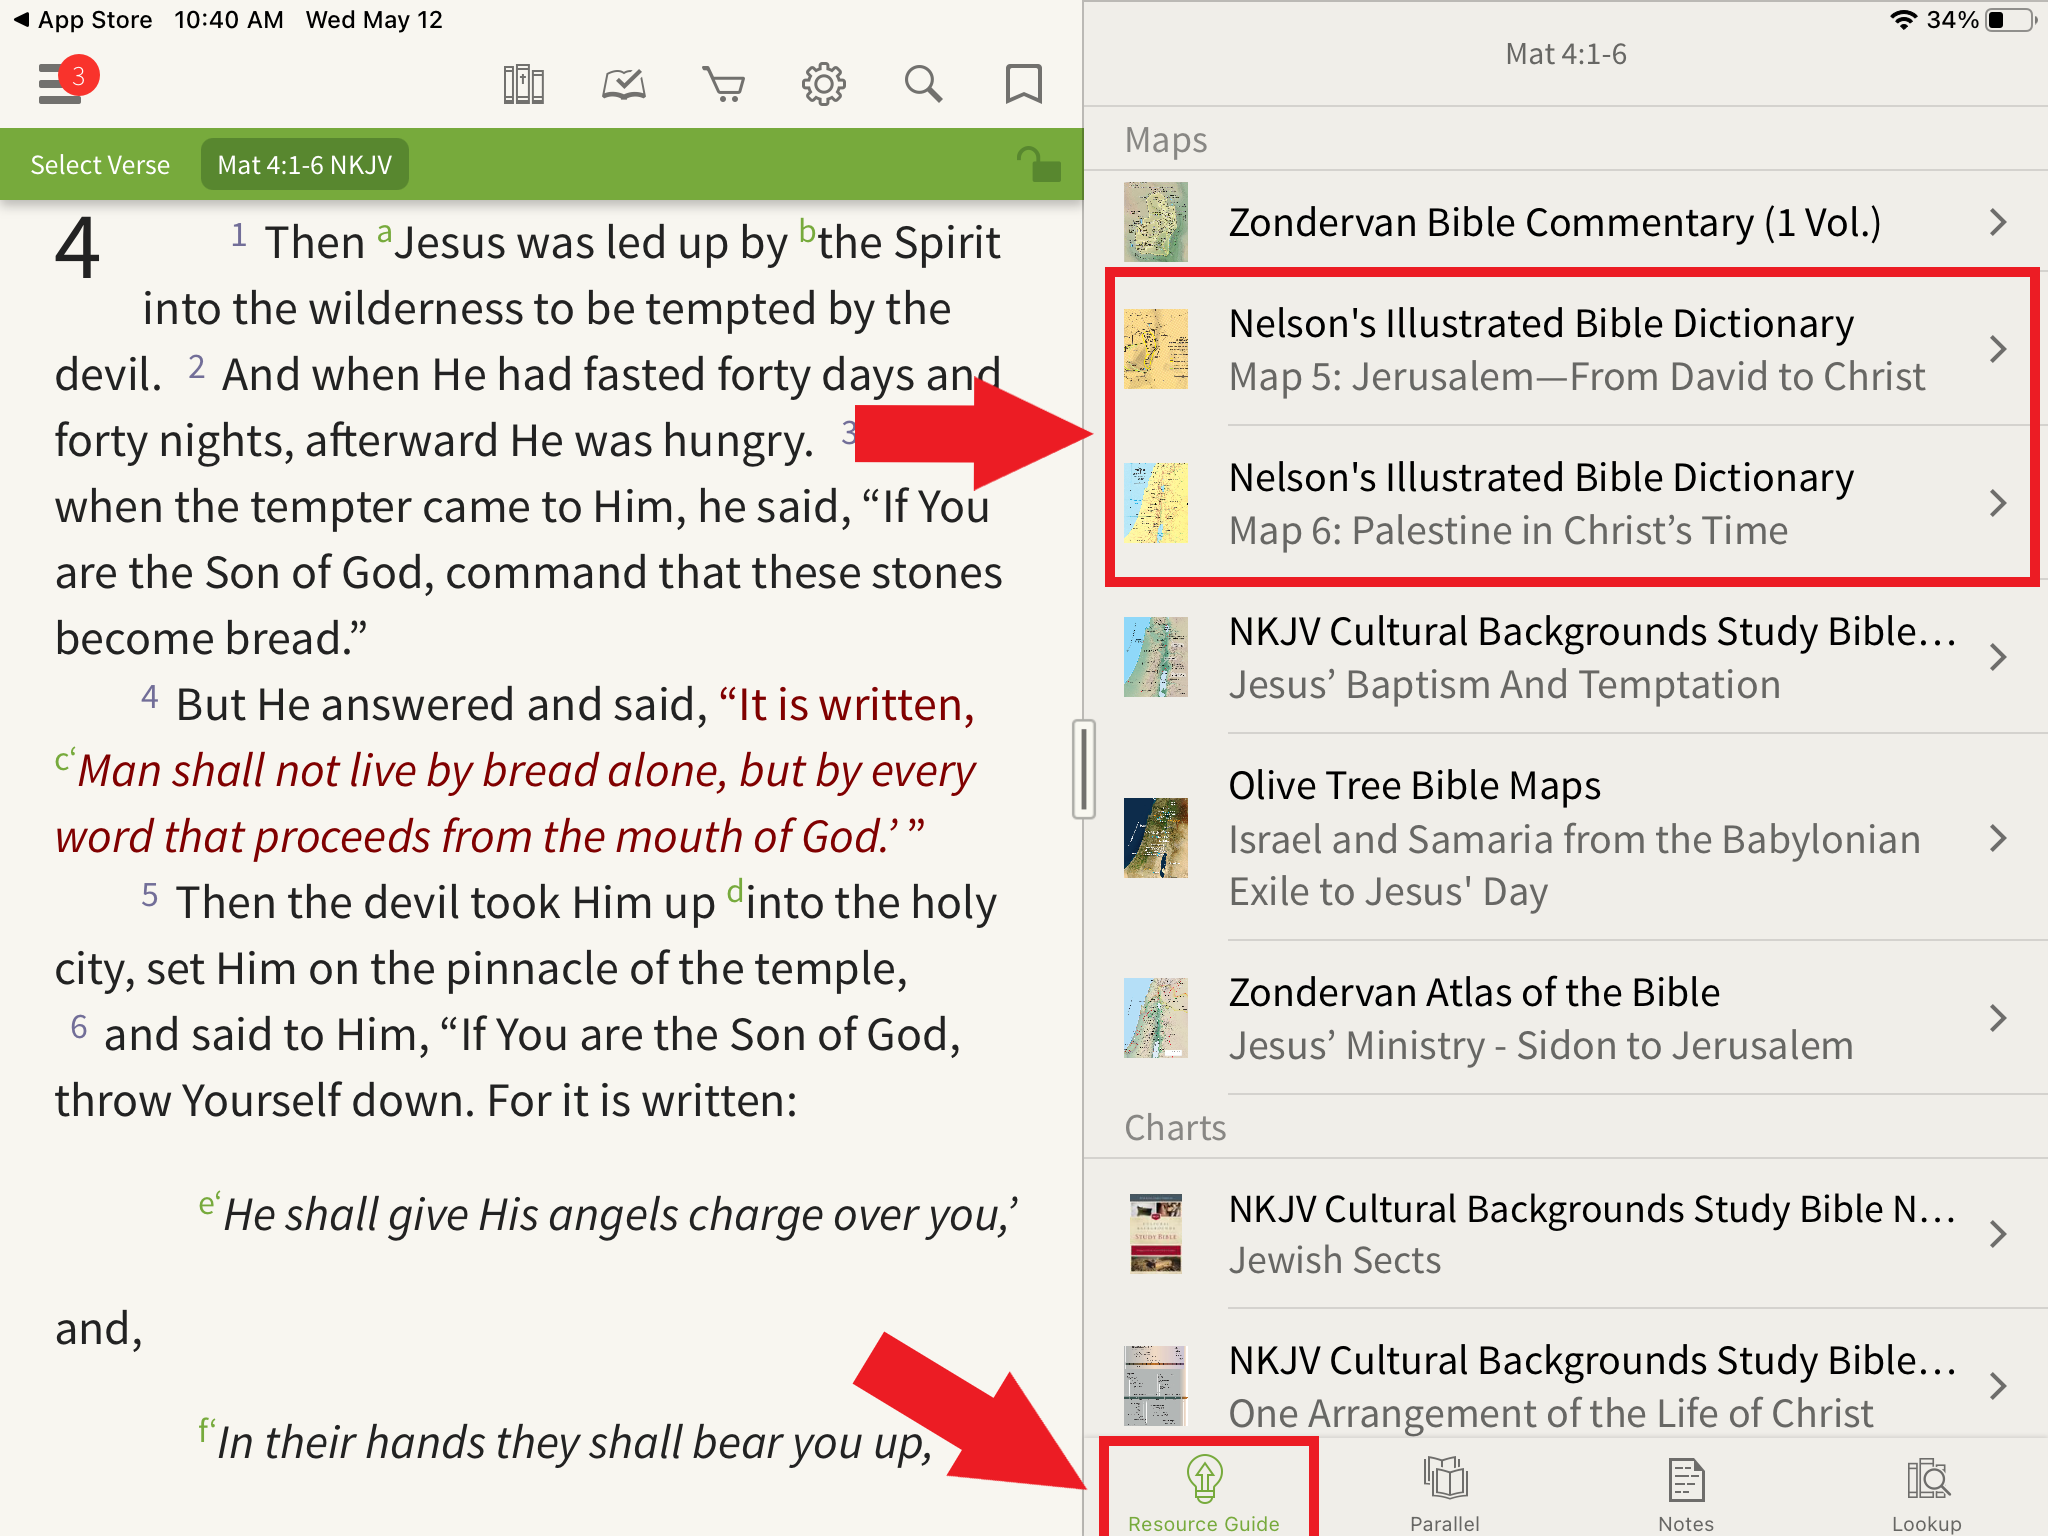This screenshot has height=1536, width=2048.
Task: Tap verse number 5
Action: coord(150,893)
